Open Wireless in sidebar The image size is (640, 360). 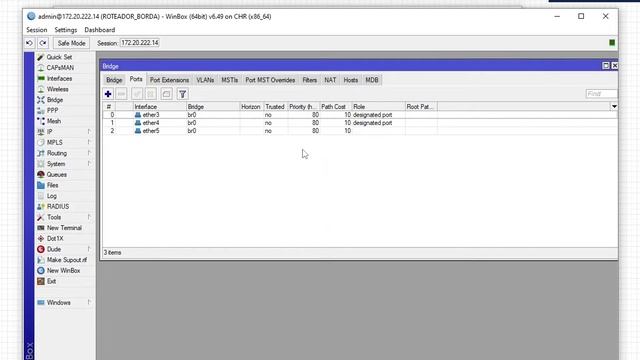[58, 89]
